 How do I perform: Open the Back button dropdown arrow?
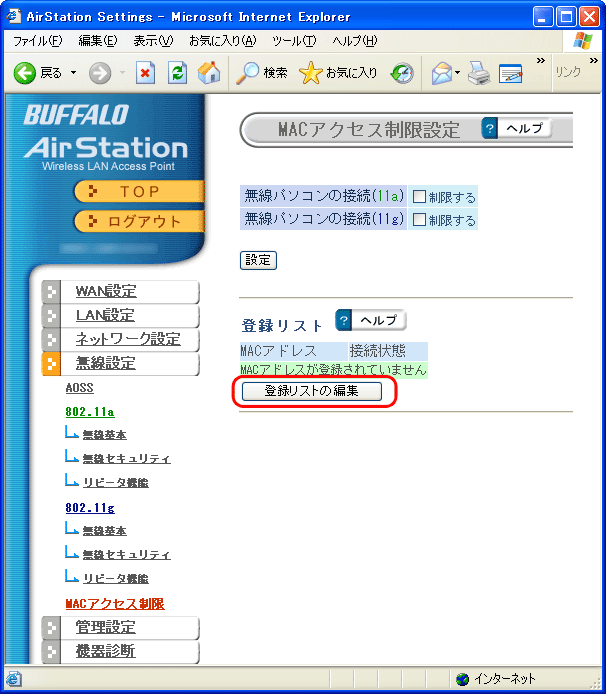coord(73,73)
